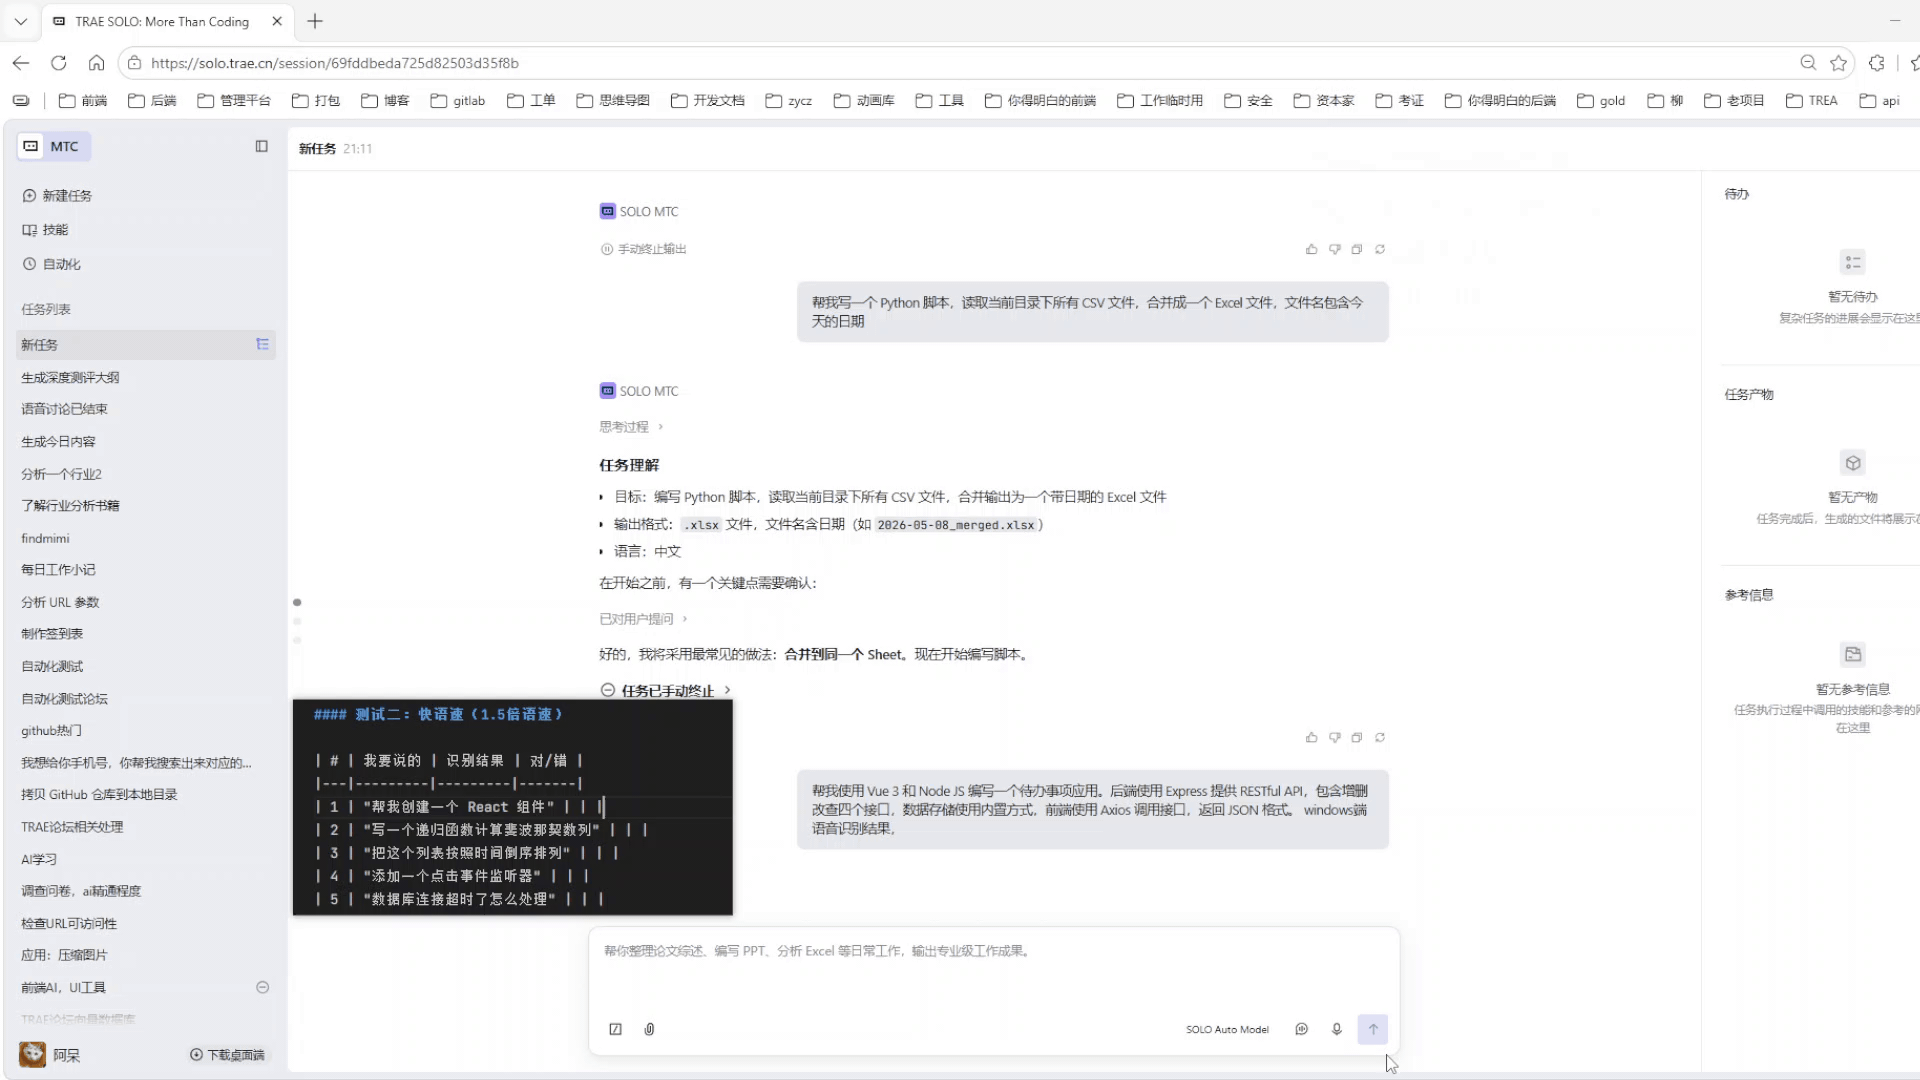Click 下载桌面端 download button
Image resolution: width=1920 pixels, height=1080 pixels.
pyautogui.click(x=227, y=1055)
